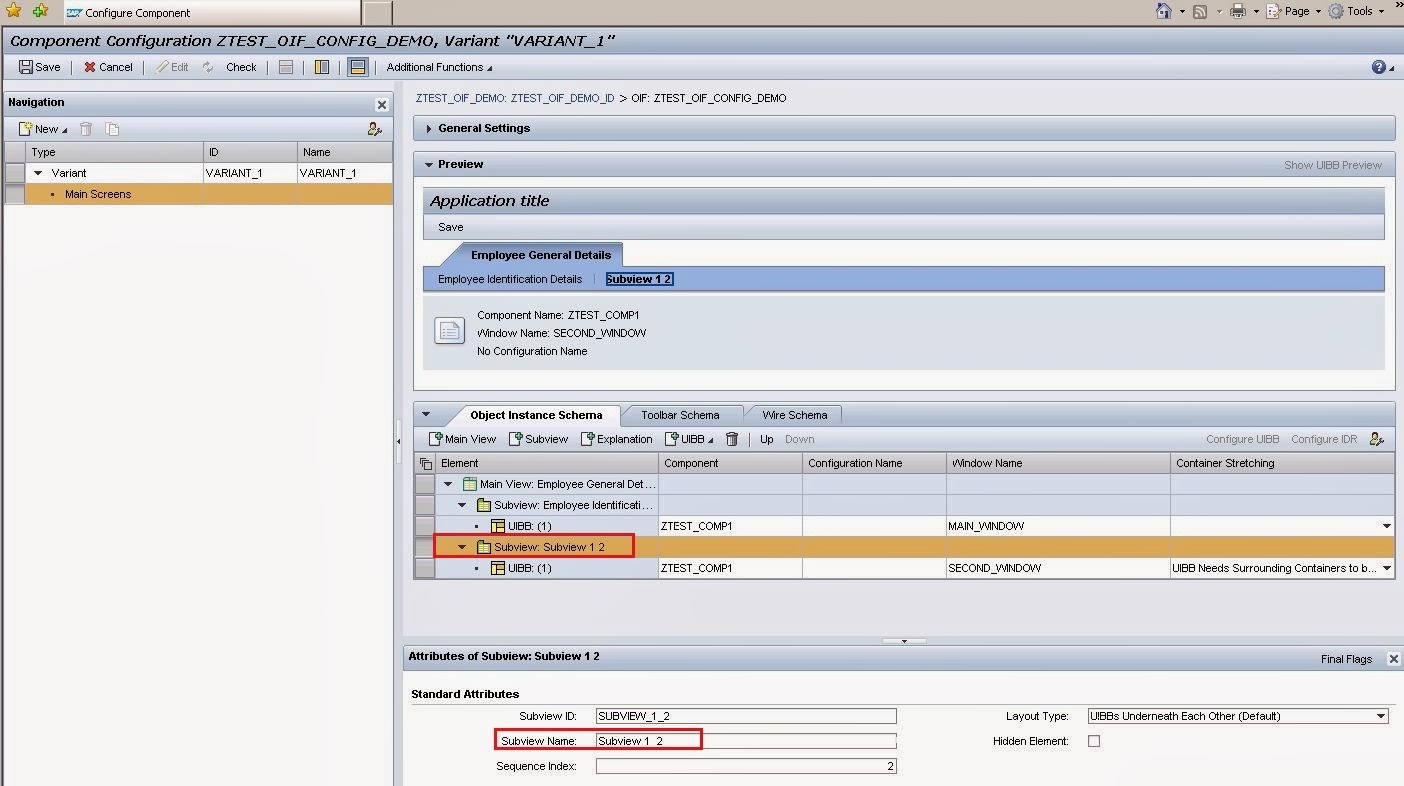Viewport: 1404px width, 786px height.
Task: Switch to the Toolbar Schema tab
Action: tap(680, 415)
